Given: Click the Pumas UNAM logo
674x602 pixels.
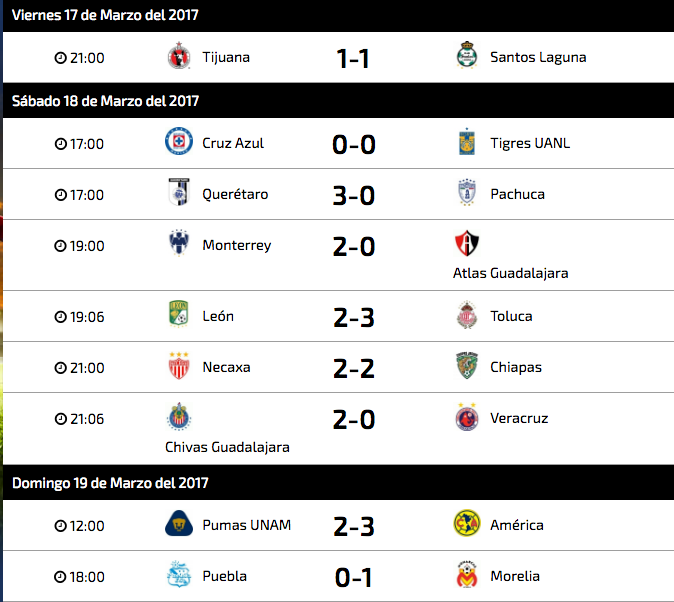Looking at the screenshot, I should point(179,523).
